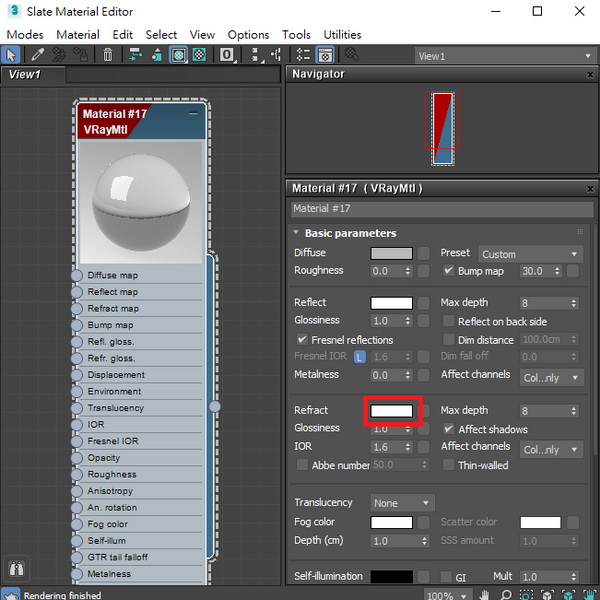Open the Diffuse color swatch
600x600 pixels.
click(391, 253)
